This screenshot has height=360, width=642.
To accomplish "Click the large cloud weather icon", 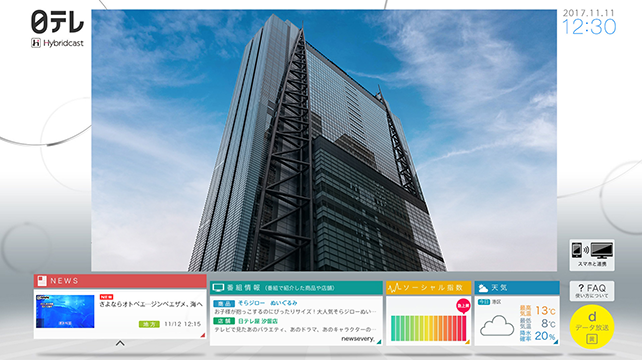I will (497, 326).
